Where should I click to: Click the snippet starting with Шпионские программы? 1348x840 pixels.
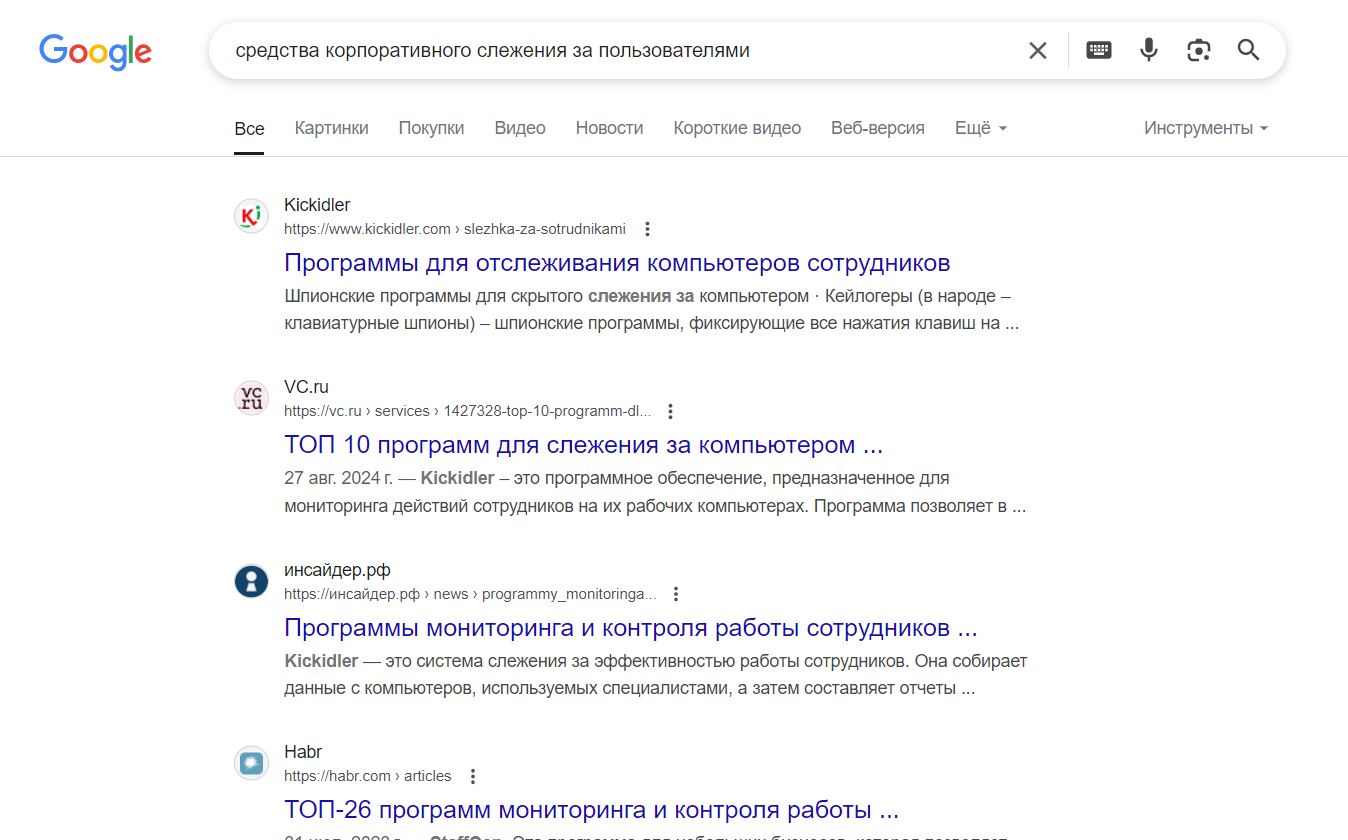point(652,310)
